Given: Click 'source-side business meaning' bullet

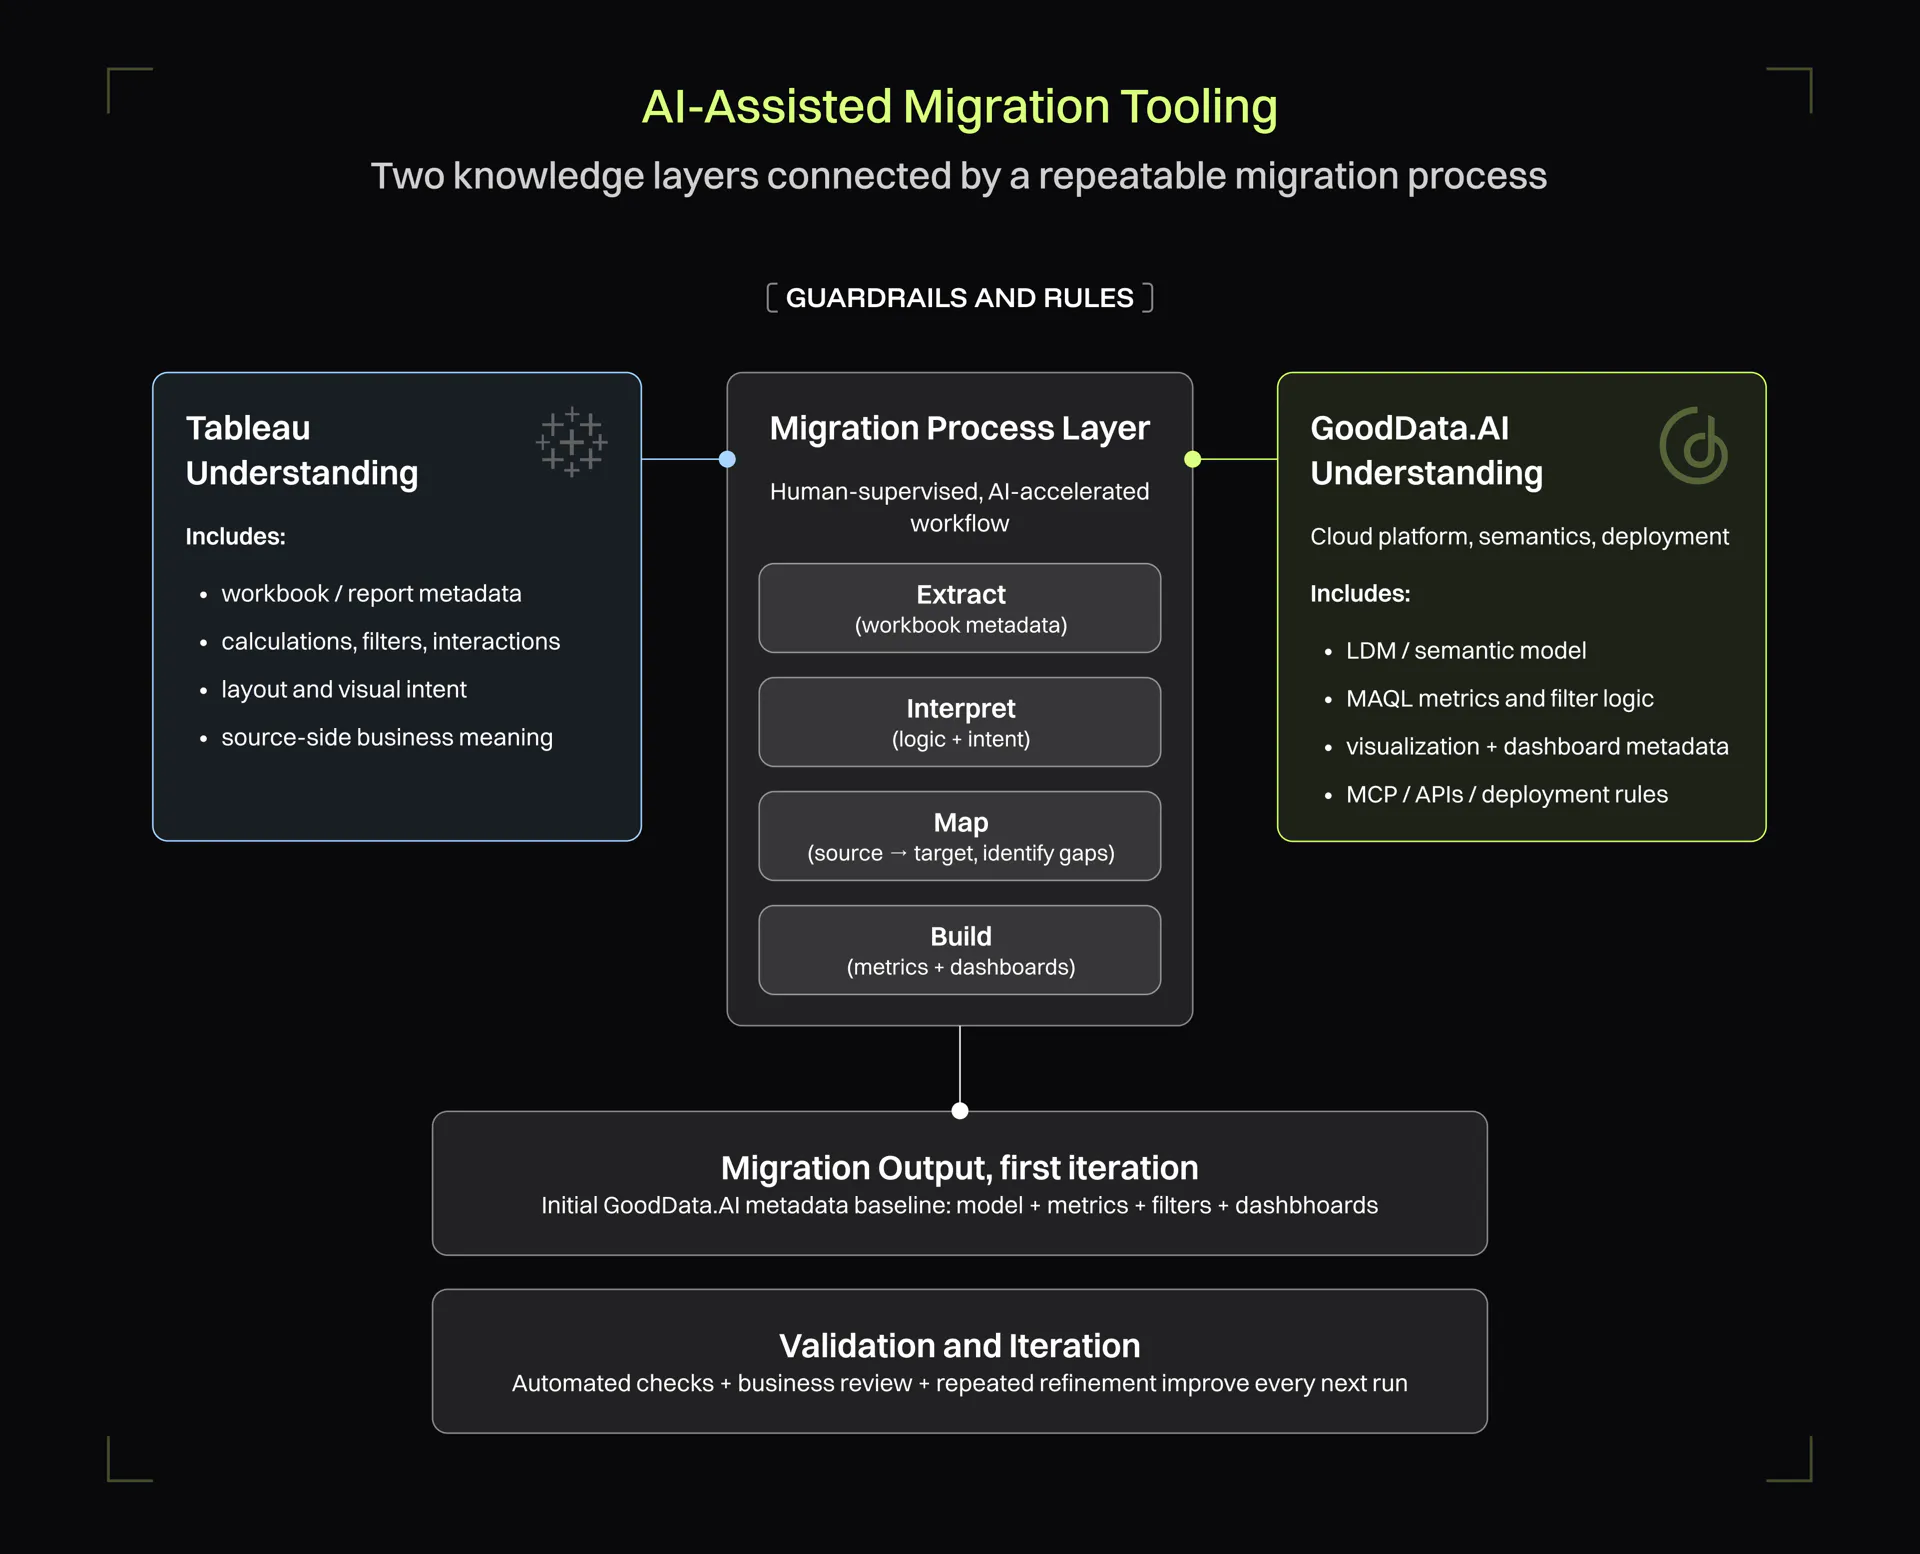Looking at the screenshot, I should click(x=387, y=737).
